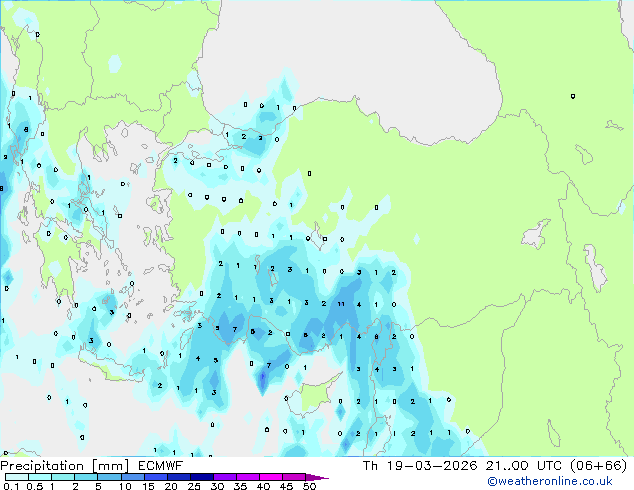
Task: Click the 'ECMWF' model label
Action: (x=161, y=466)
